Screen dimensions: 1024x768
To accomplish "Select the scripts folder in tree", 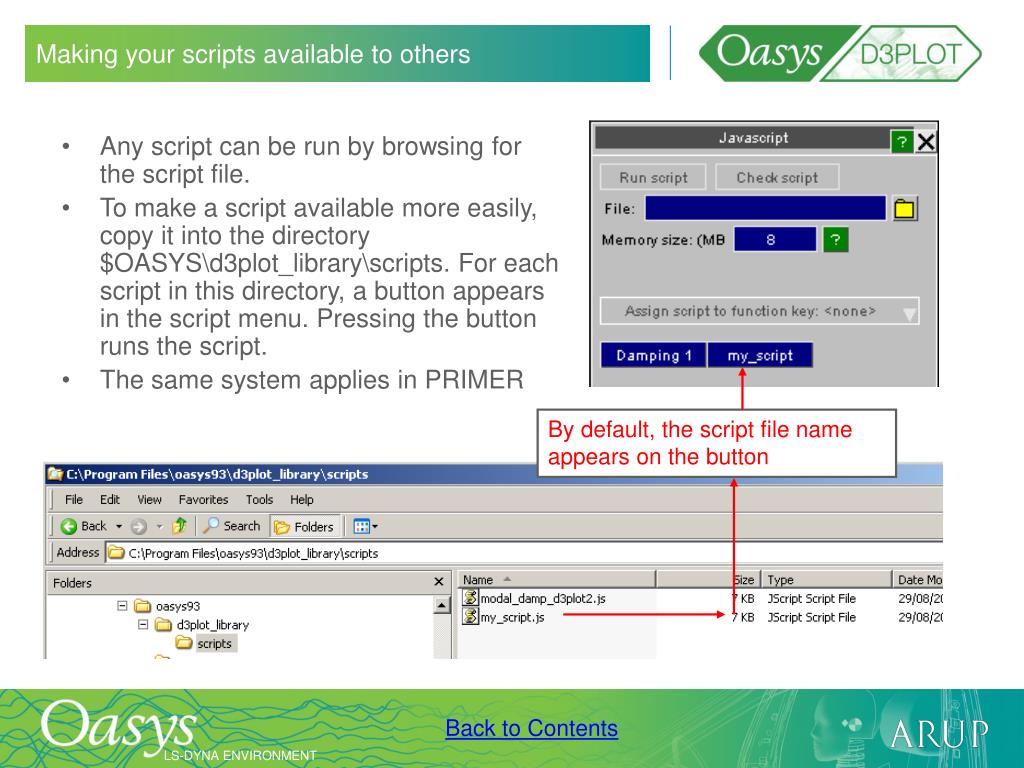I will [206, 643].
